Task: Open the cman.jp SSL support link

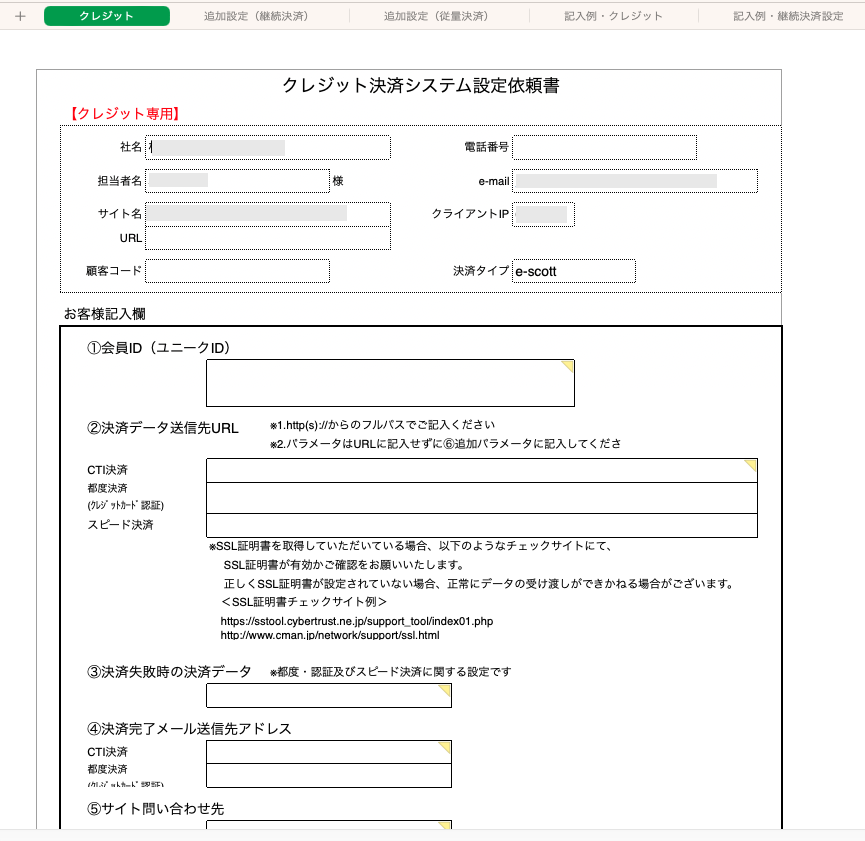Action: pos(329,635)
